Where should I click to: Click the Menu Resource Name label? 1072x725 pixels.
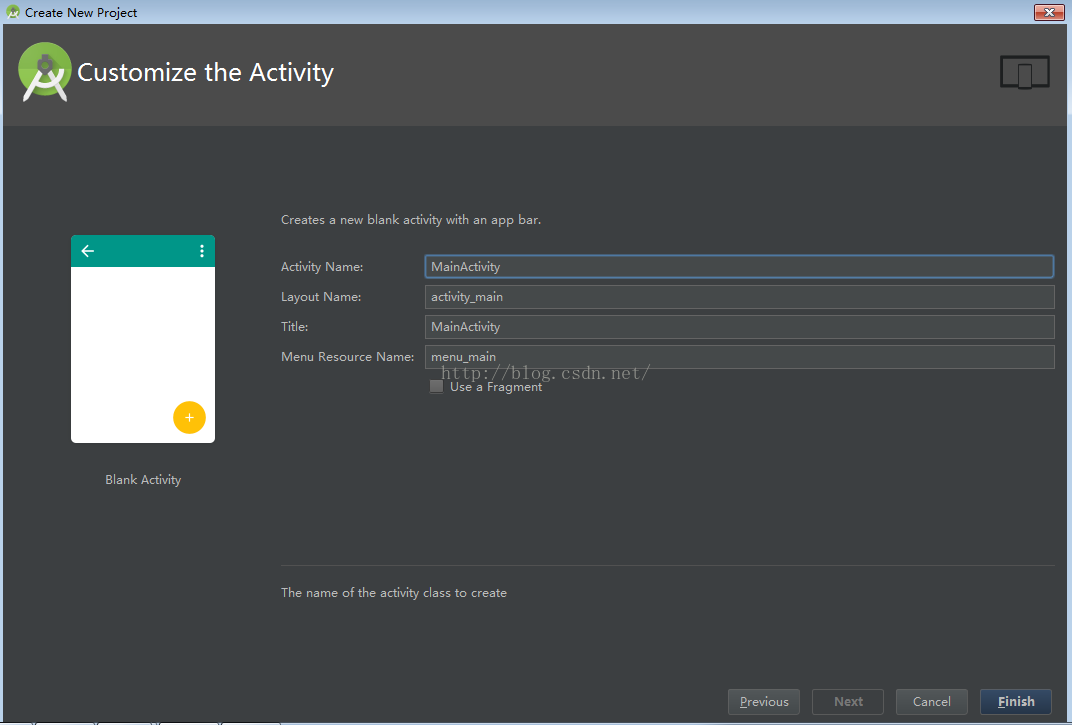click(x=347, y=357)
